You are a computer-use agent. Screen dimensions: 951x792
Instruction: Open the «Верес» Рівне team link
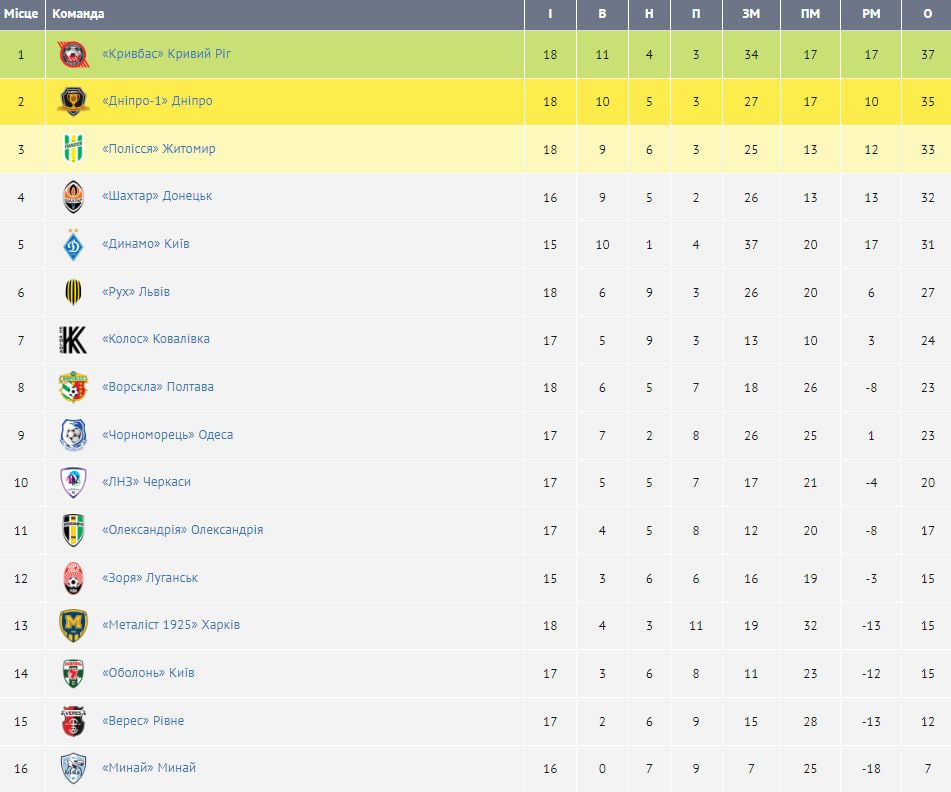pos(143,721)
